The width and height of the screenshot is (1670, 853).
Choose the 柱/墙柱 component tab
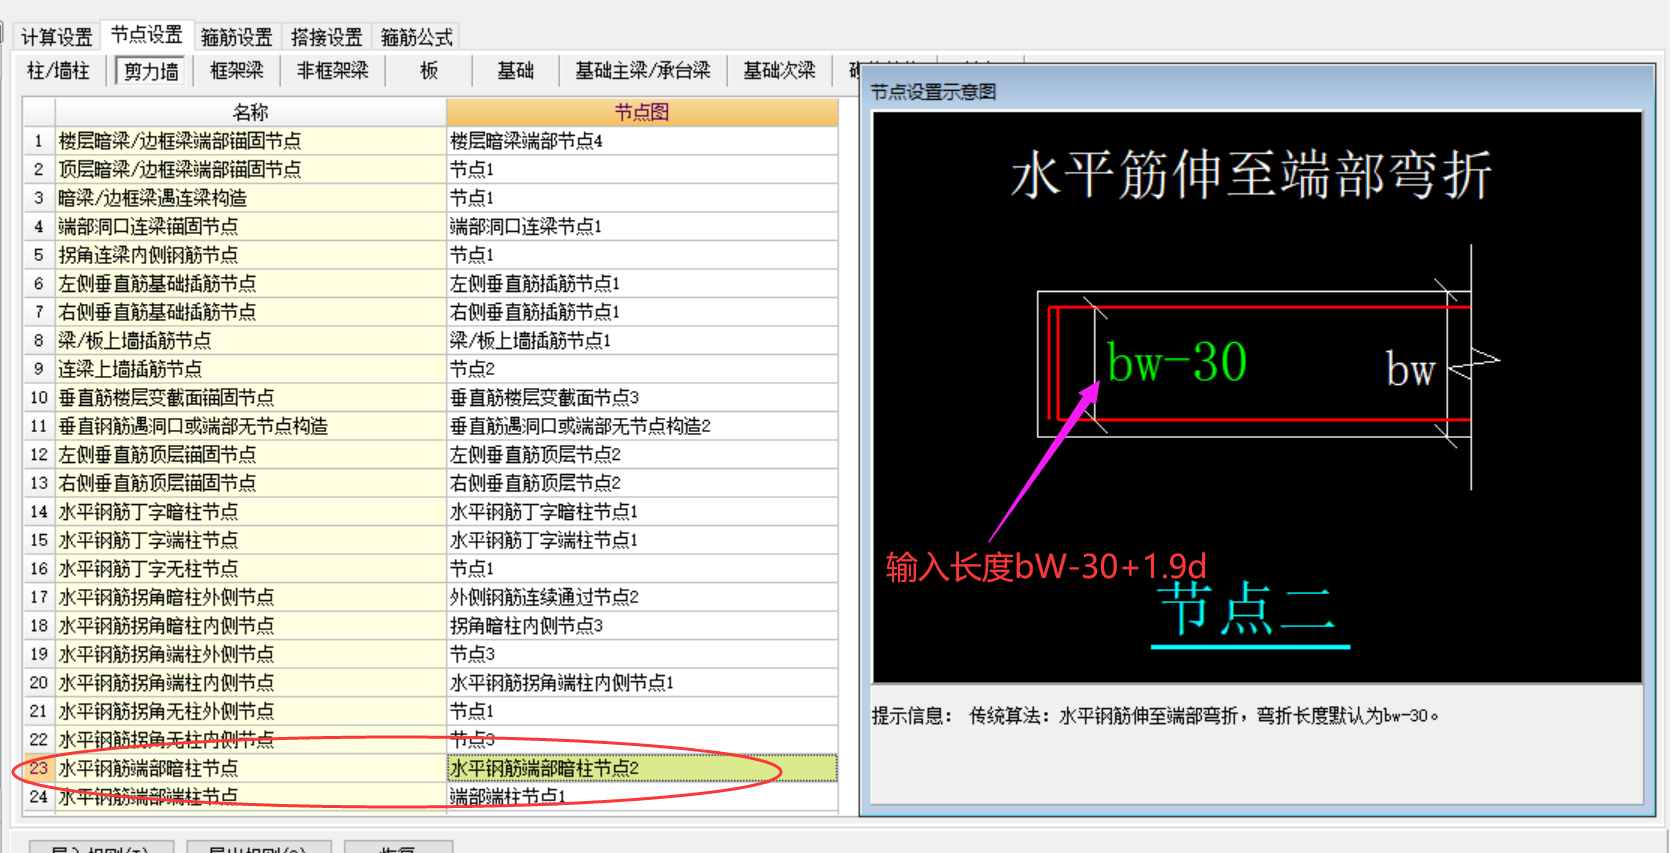[58, 71]
